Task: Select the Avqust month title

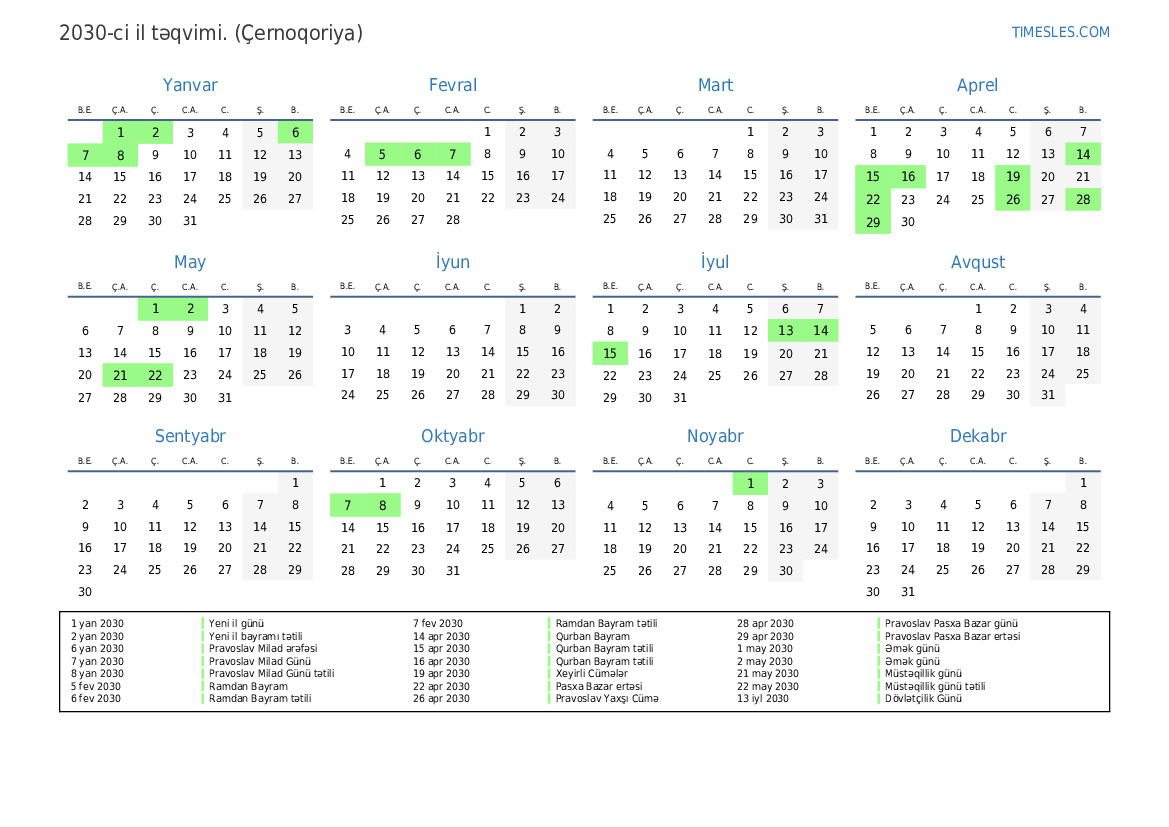Action: tap(977, 262)
